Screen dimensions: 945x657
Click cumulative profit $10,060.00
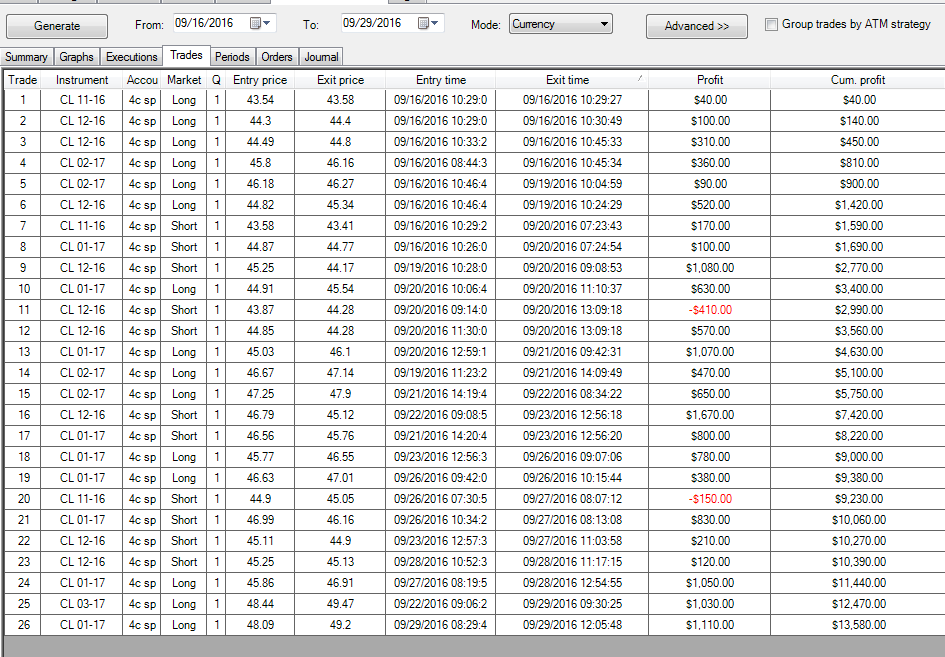click(x=858, y=520)
